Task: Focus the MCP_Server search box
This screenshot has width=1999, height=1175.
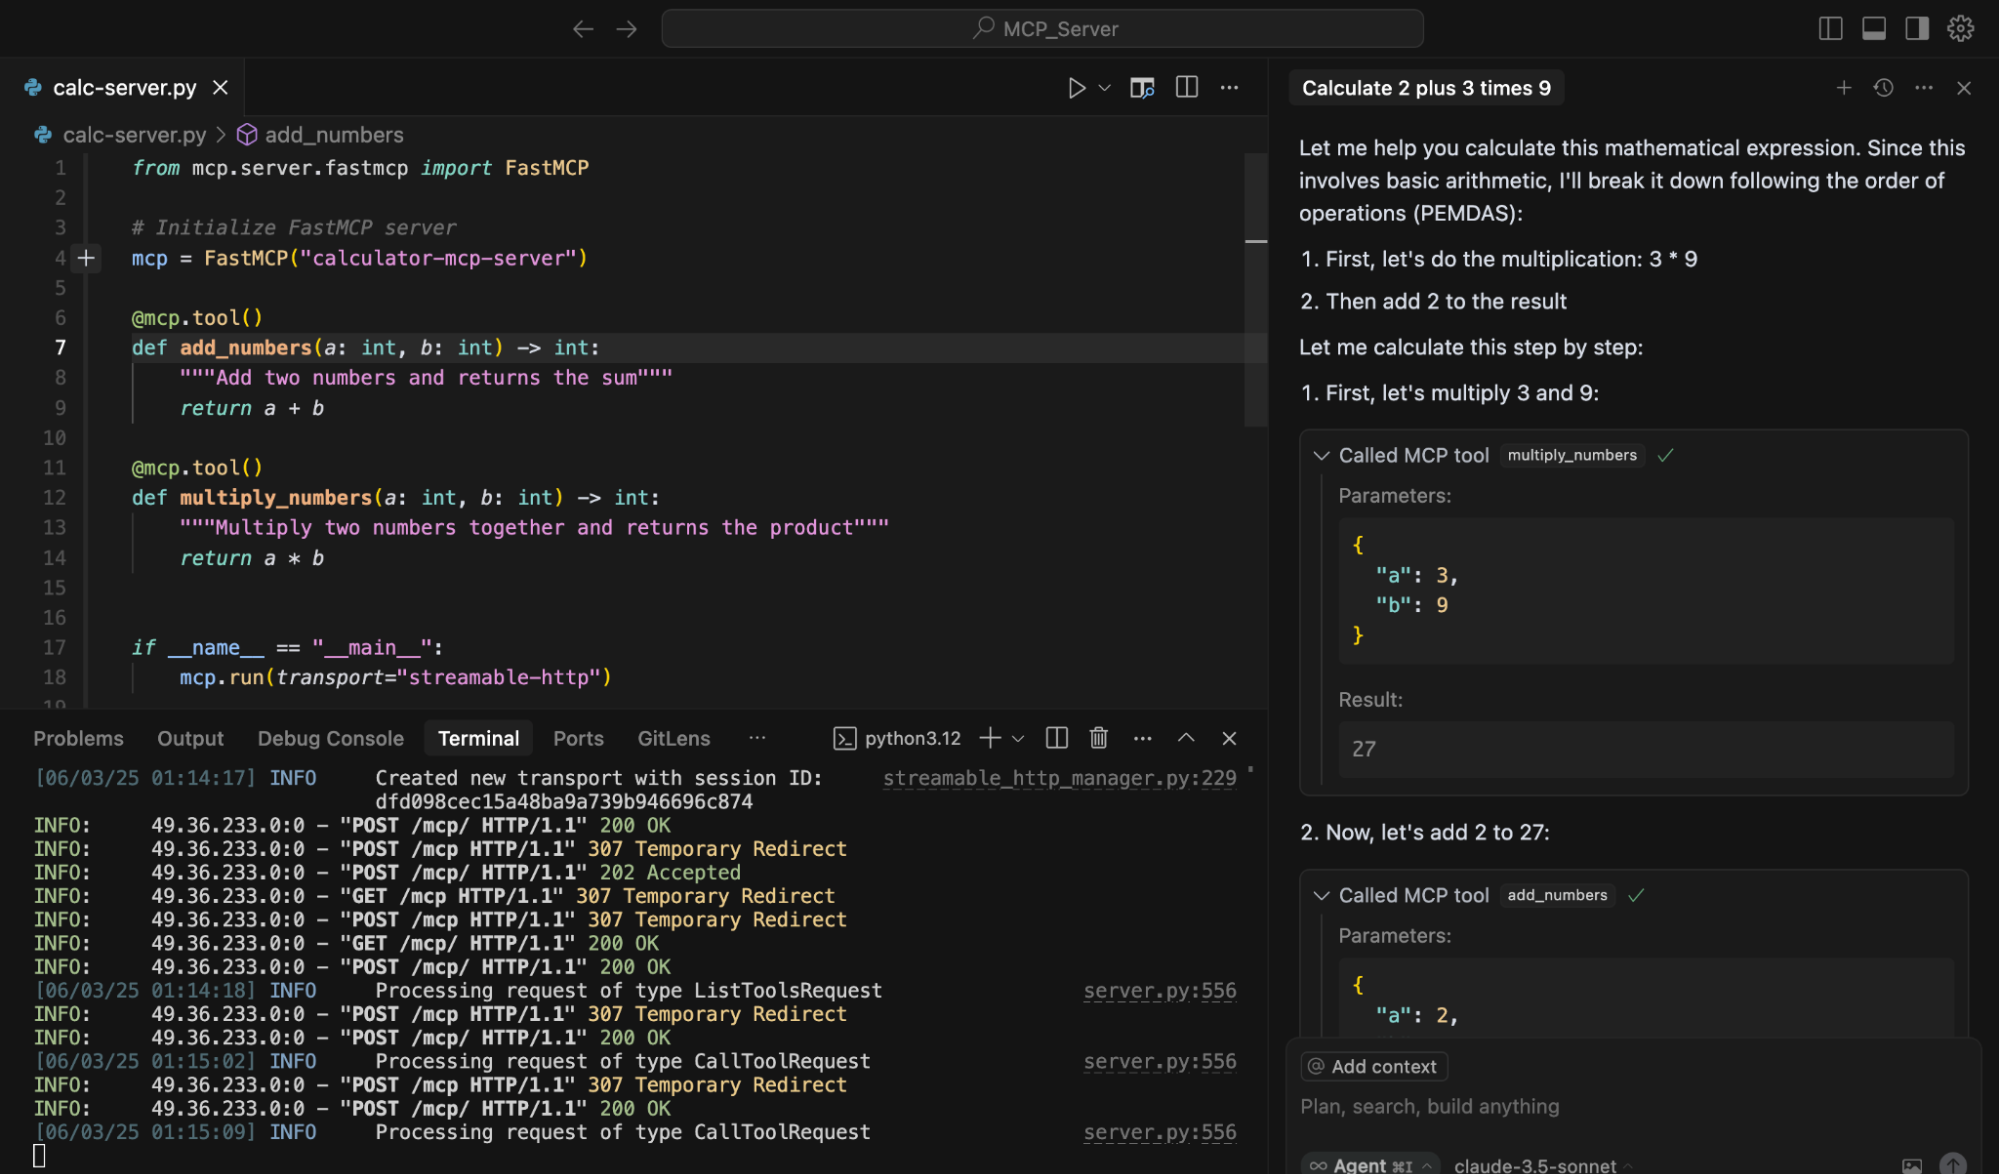Action: point(1042,29)
